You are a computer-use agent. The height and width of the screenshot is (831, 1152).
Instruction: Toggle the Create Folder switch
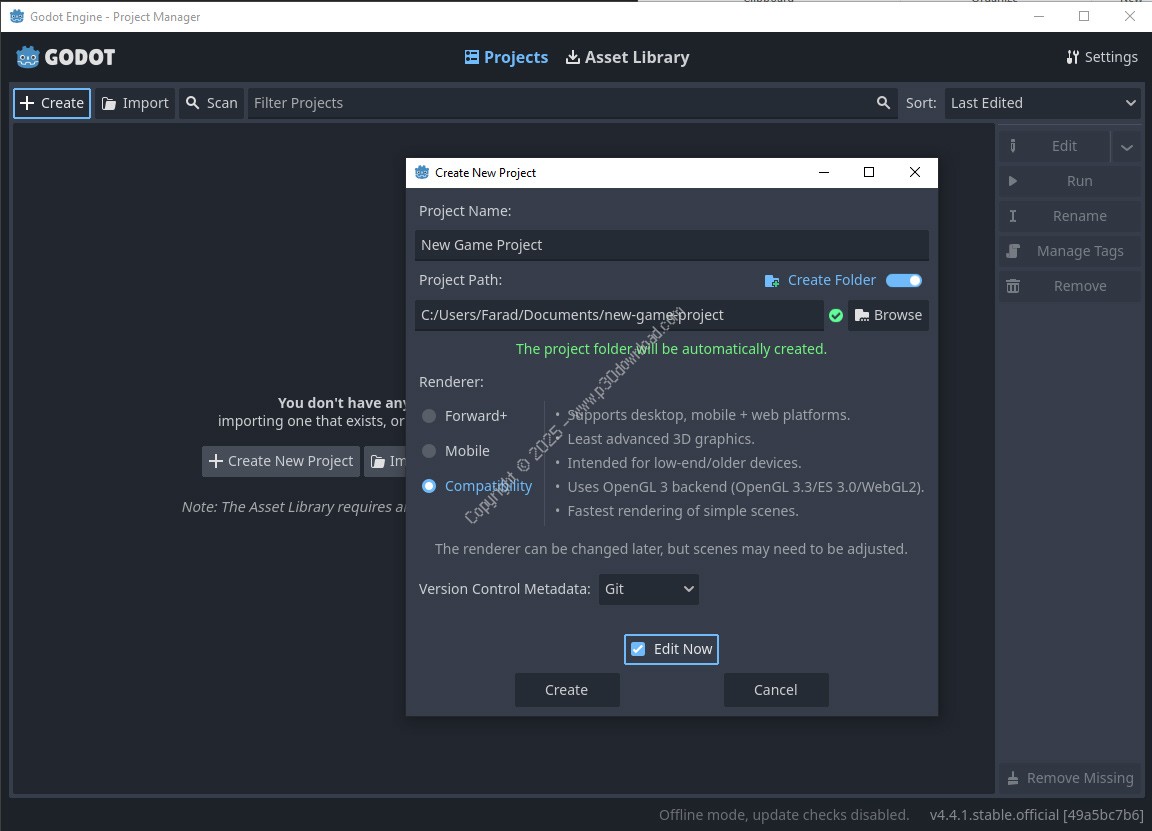(904, 280)
